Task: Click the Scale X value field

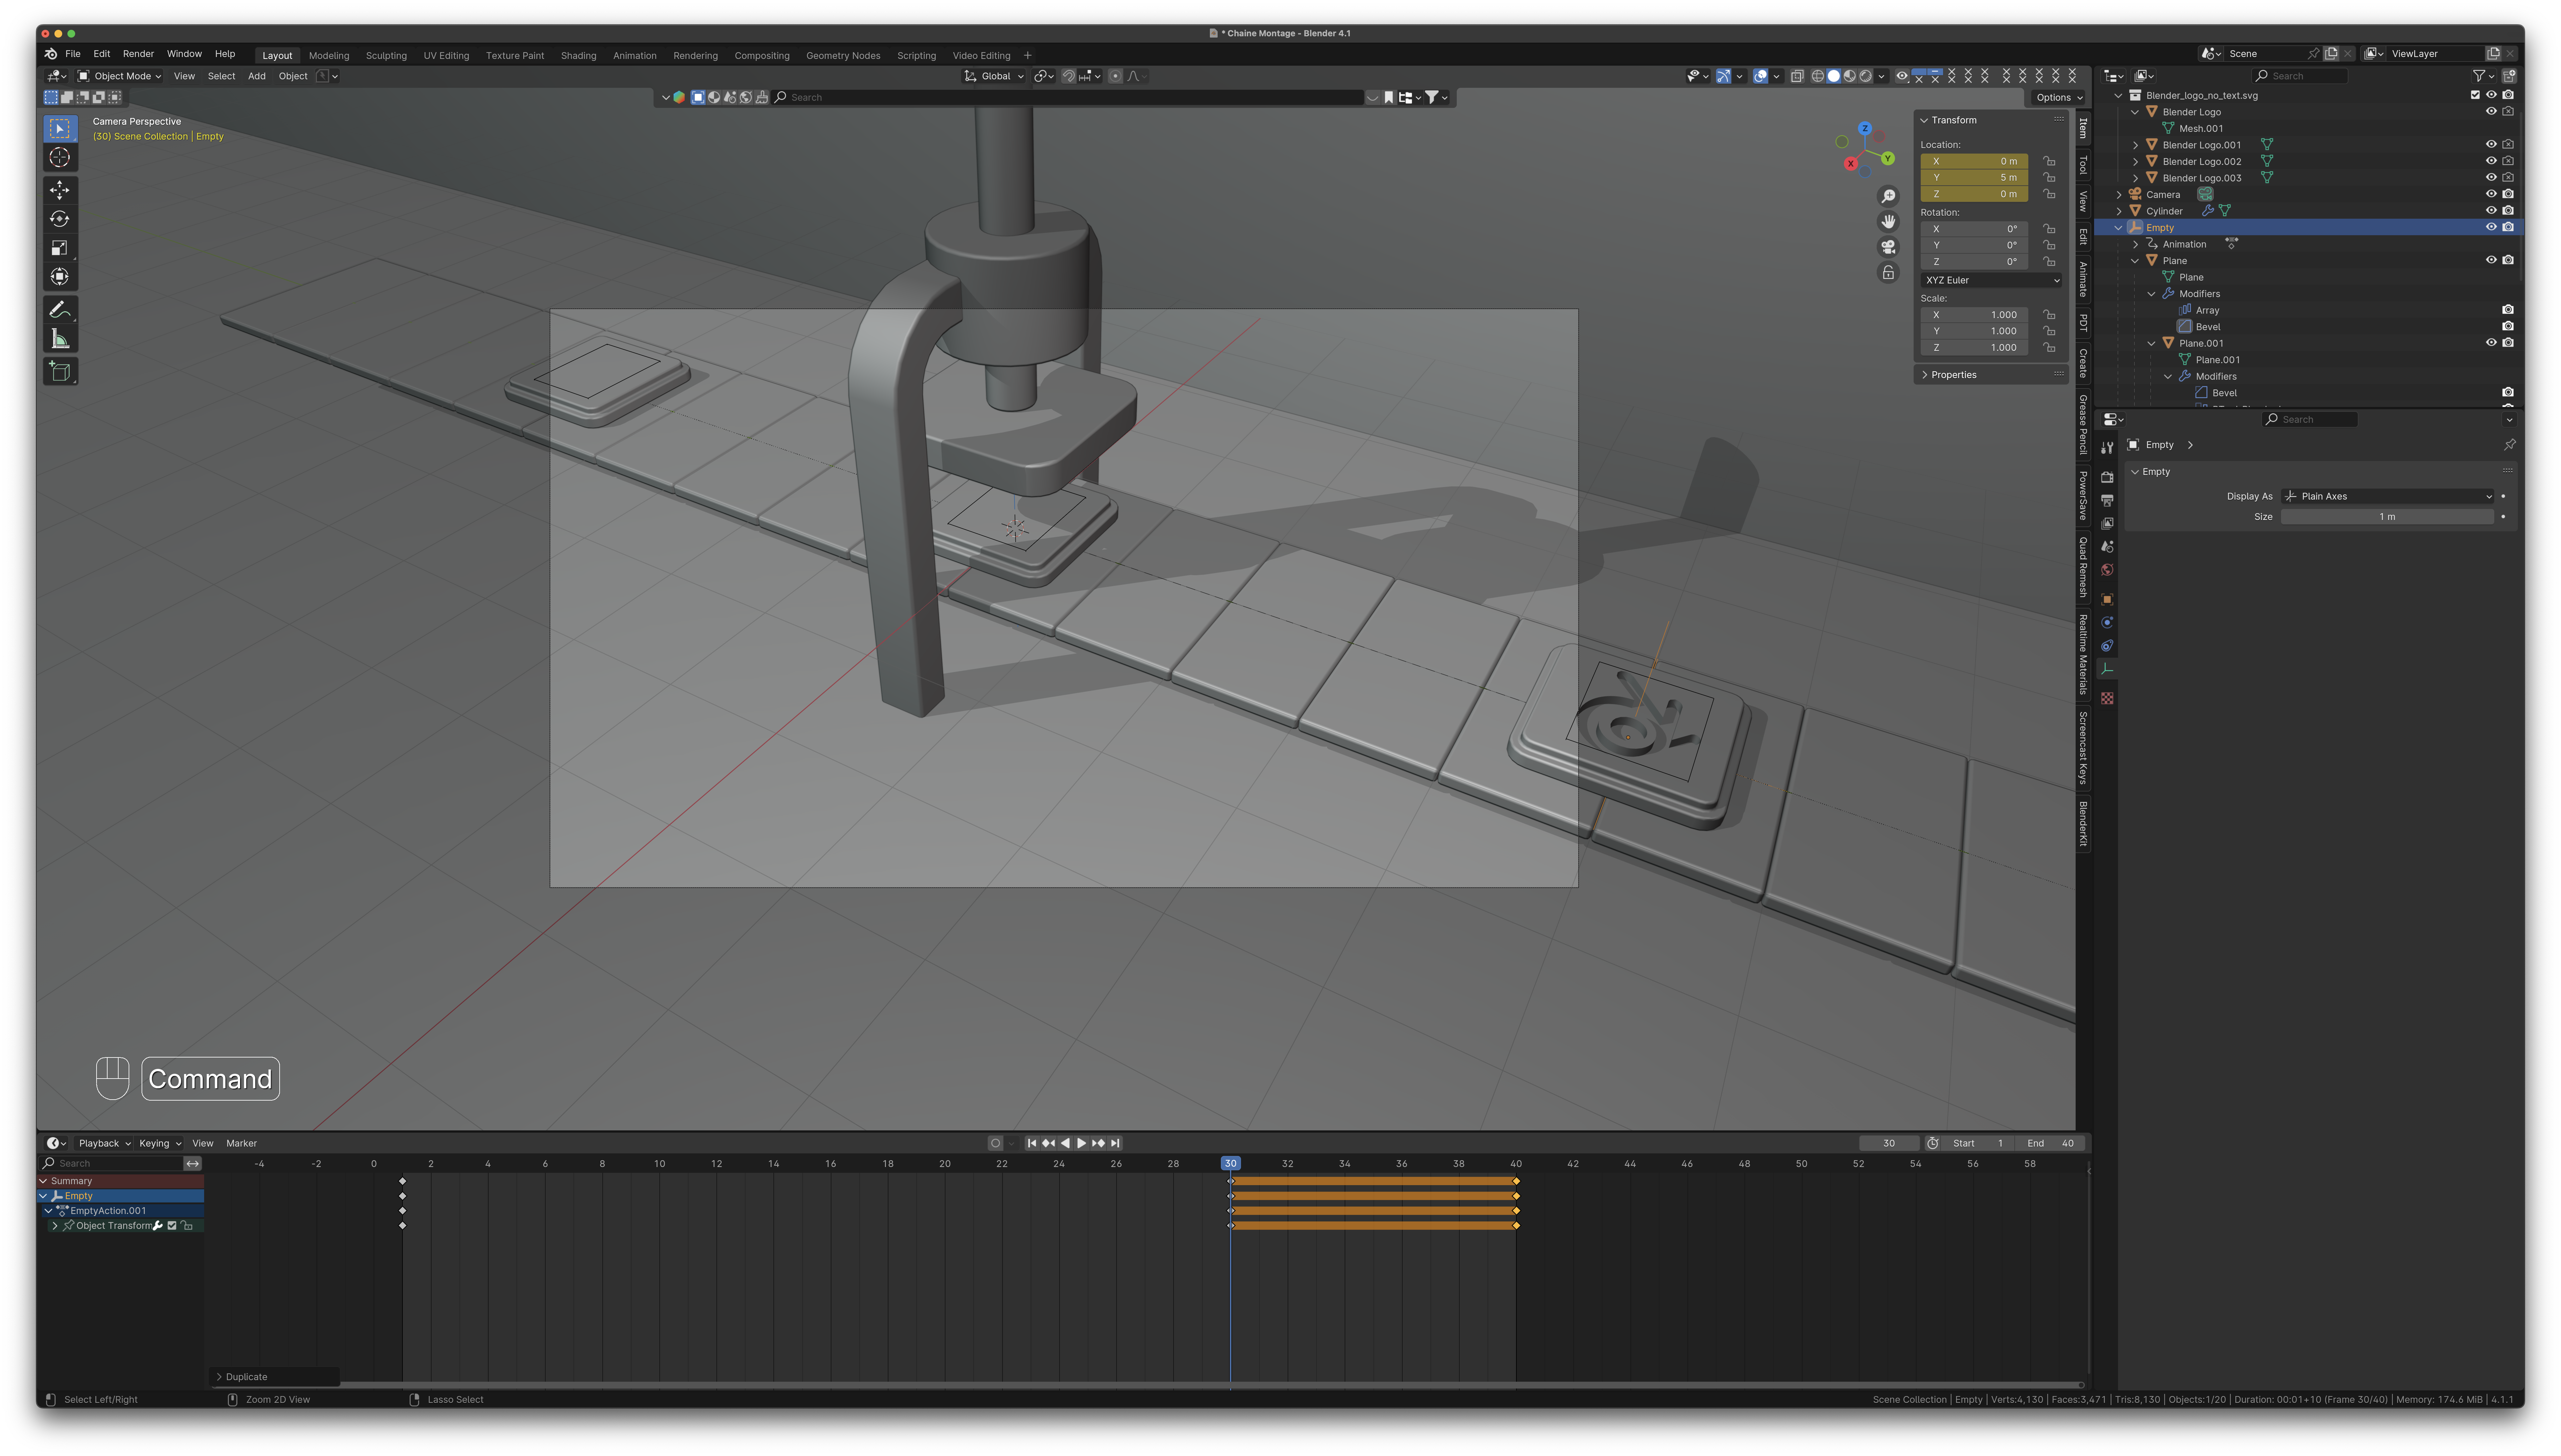Action: click(x=1974, y=315)
